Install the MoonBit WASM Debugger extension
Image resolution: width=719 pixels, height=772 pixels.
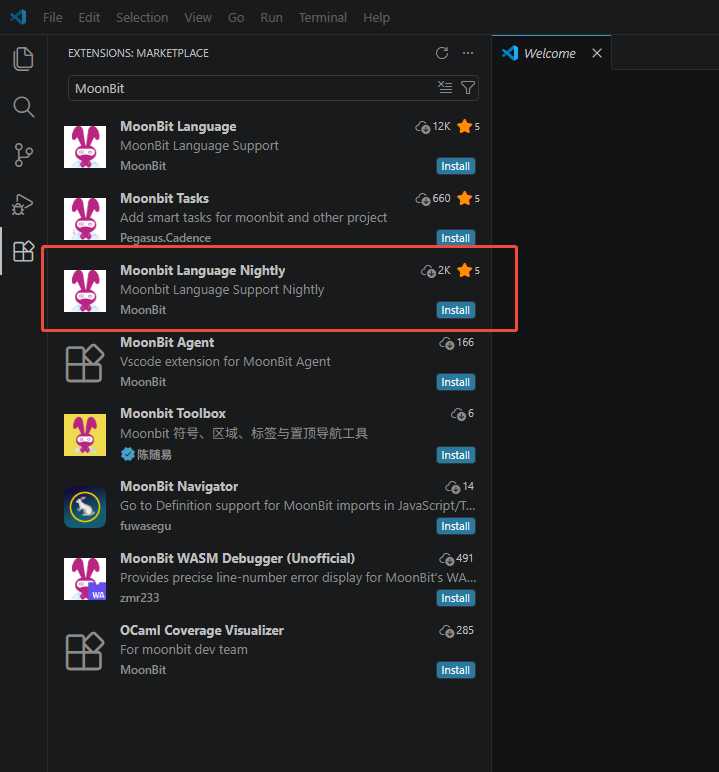point(456,598)
